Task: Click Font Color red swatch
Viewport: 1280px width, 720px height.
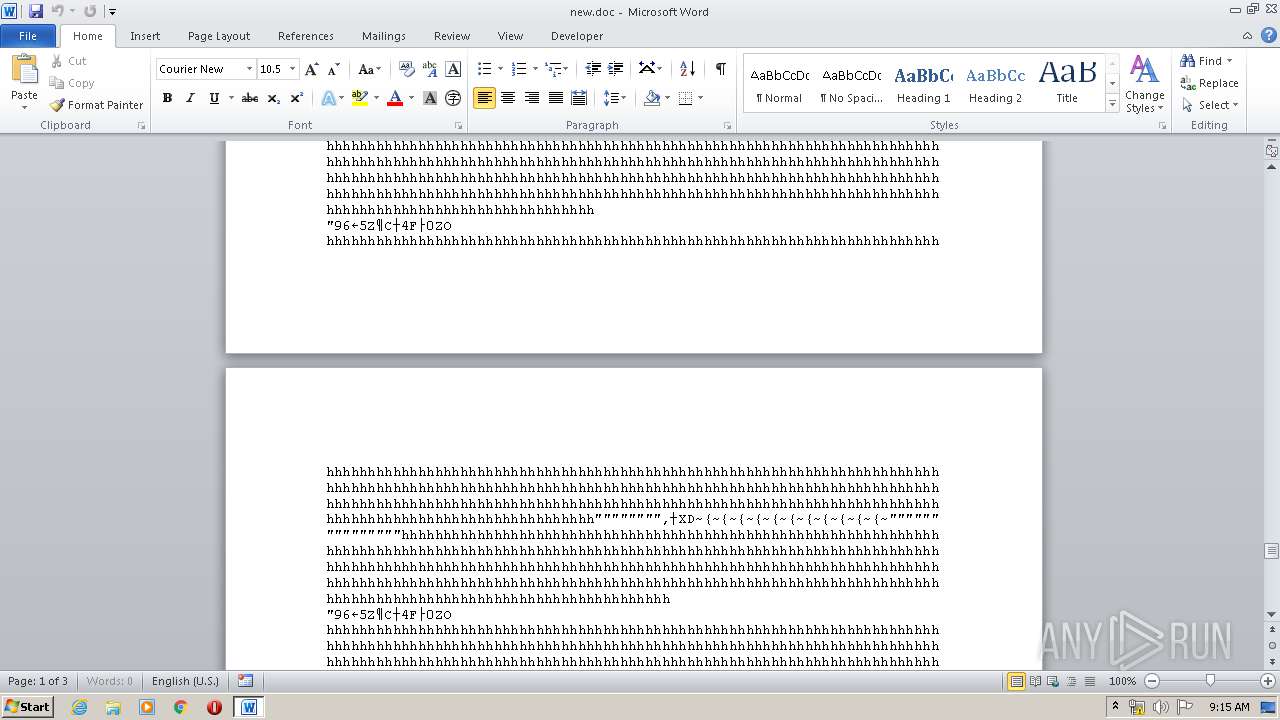Action: coord(395,98)
